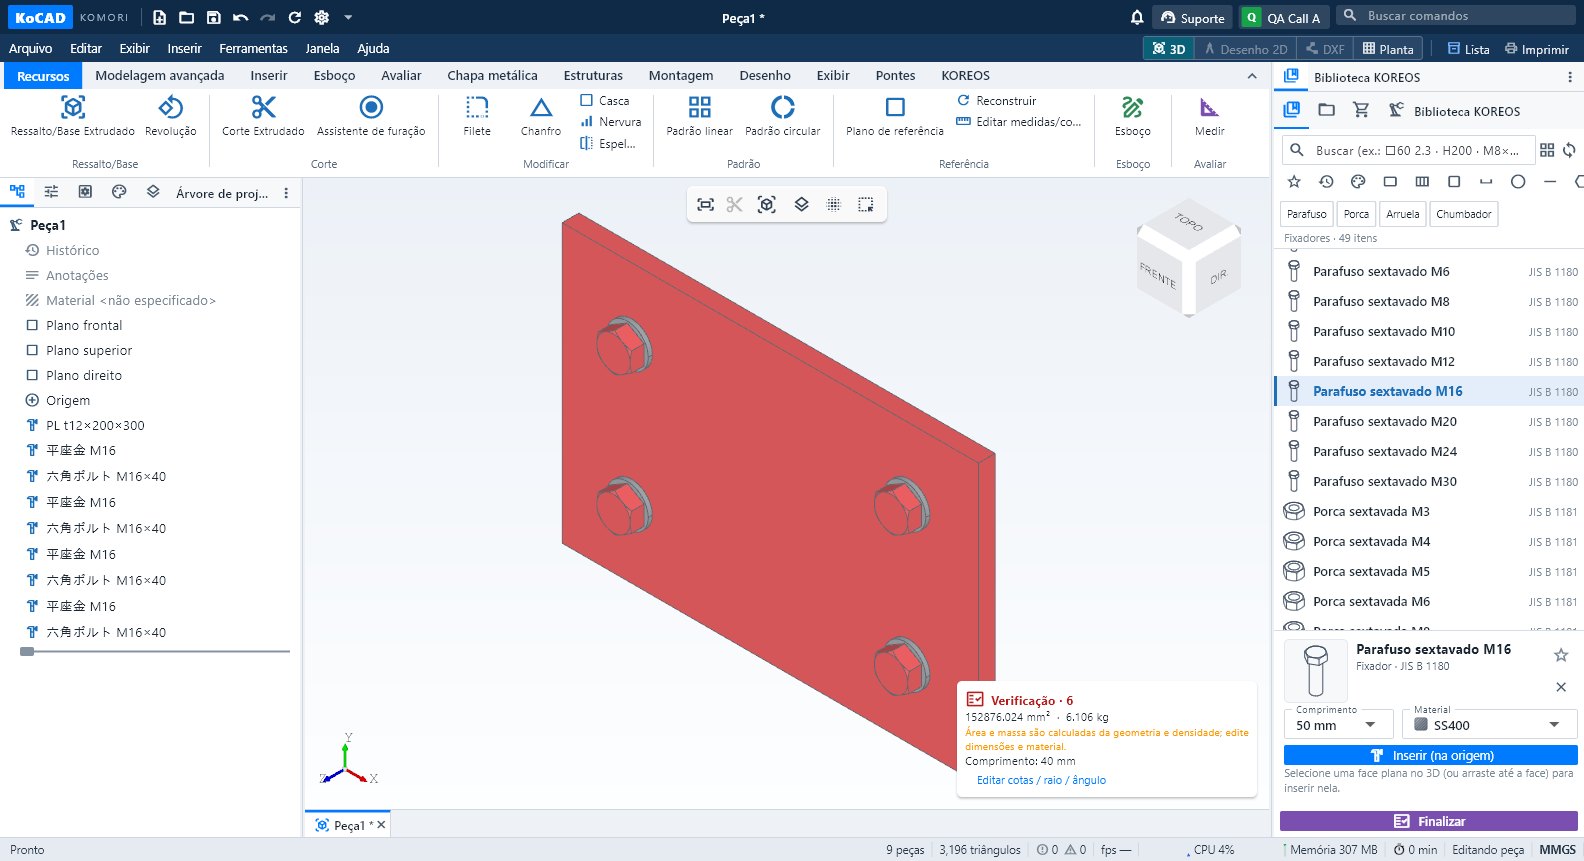
Task: Select the Padrão circular tool
Action: tap(782, 116)
